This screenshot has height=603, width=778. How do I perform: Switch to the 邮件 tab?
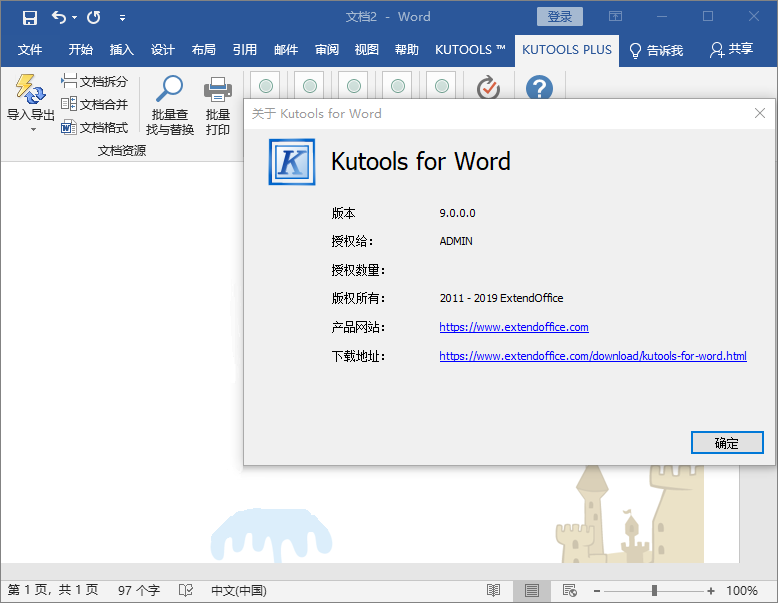point(286,50)
